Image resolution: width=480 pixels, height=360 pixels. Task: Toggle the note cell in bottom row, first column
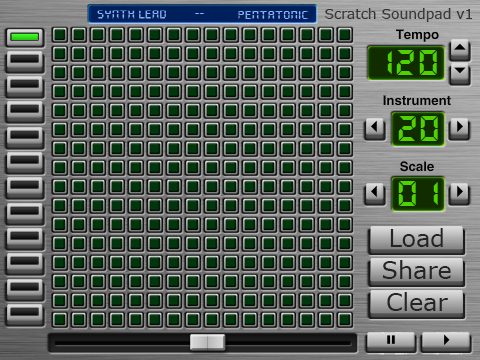pyautogui.click(x=60, y=319)
